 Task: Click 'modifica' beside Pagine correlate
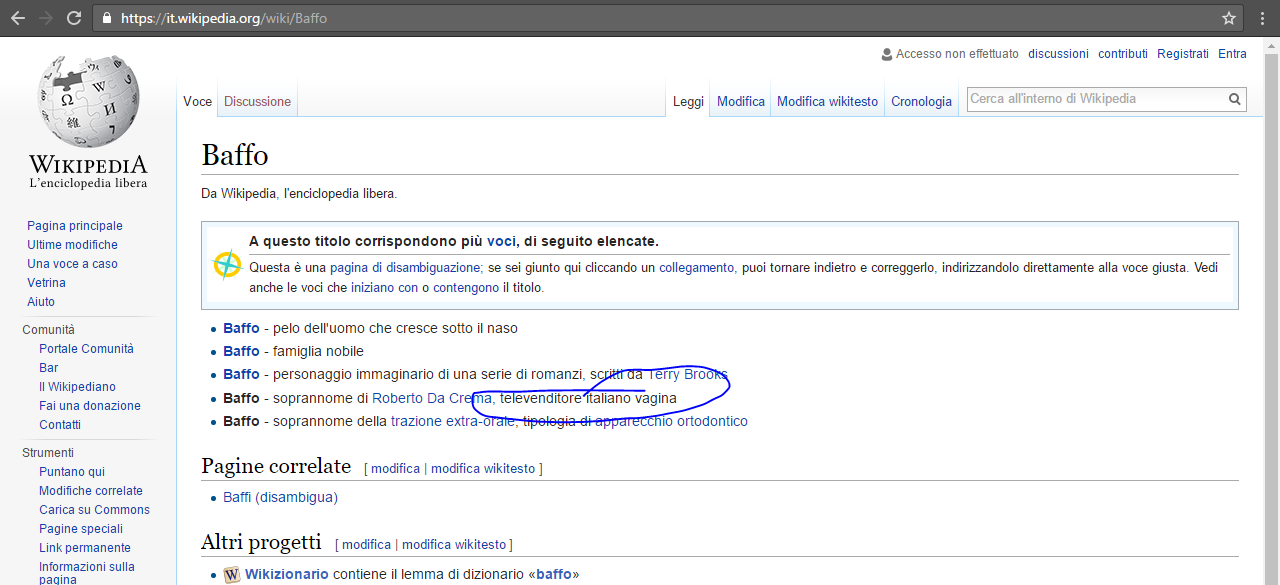(396, 468)
